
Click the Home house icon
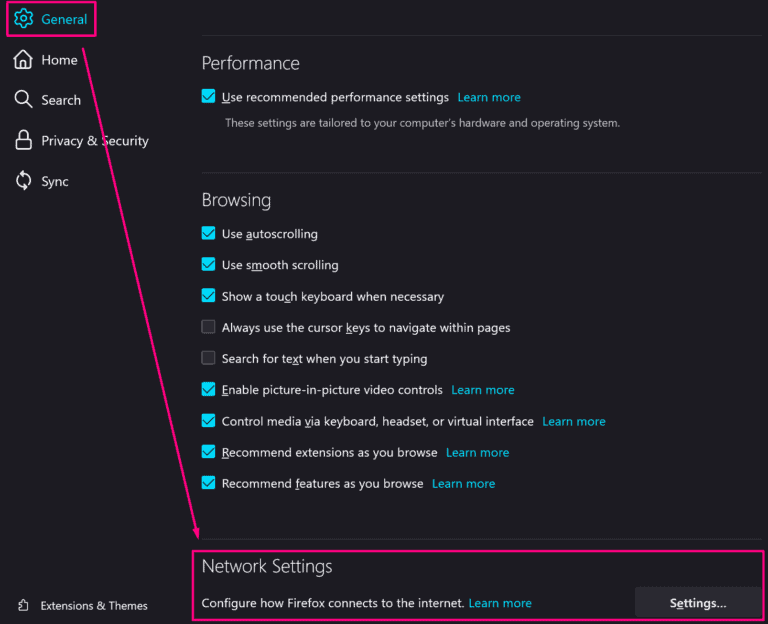tap(23, 60)
